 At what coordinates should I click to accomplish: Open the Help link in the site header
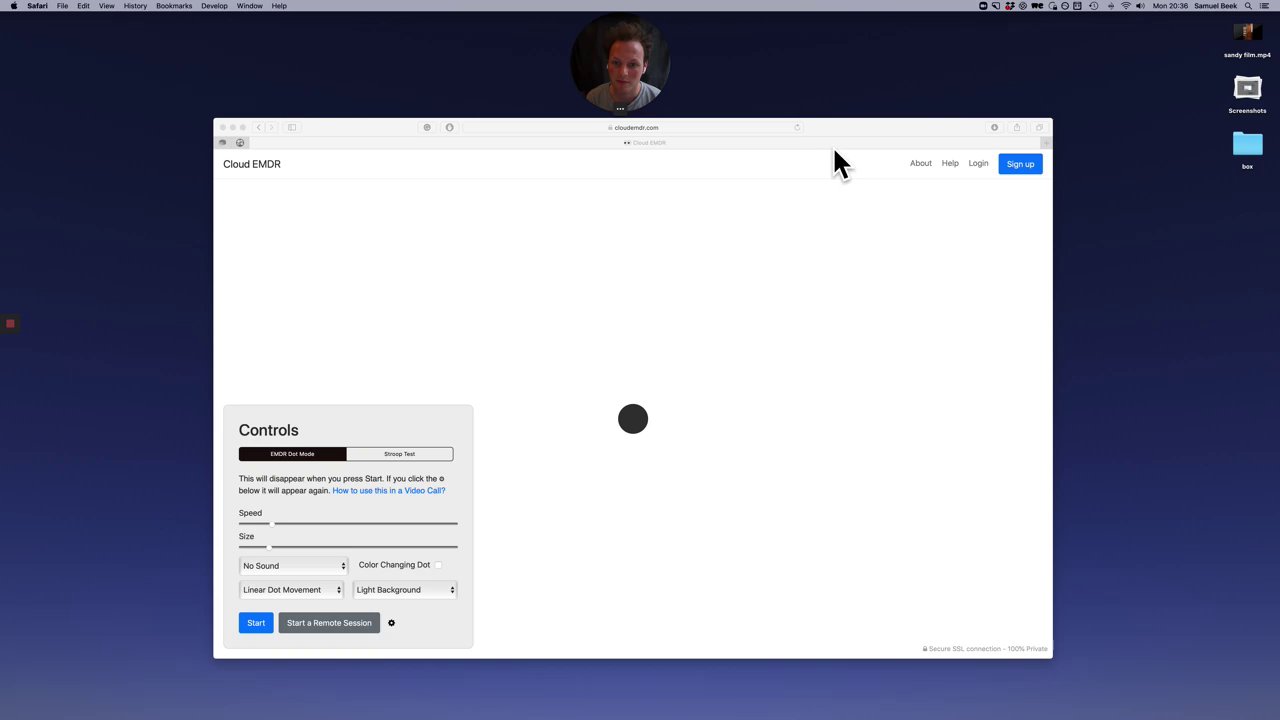pos(950,163)
